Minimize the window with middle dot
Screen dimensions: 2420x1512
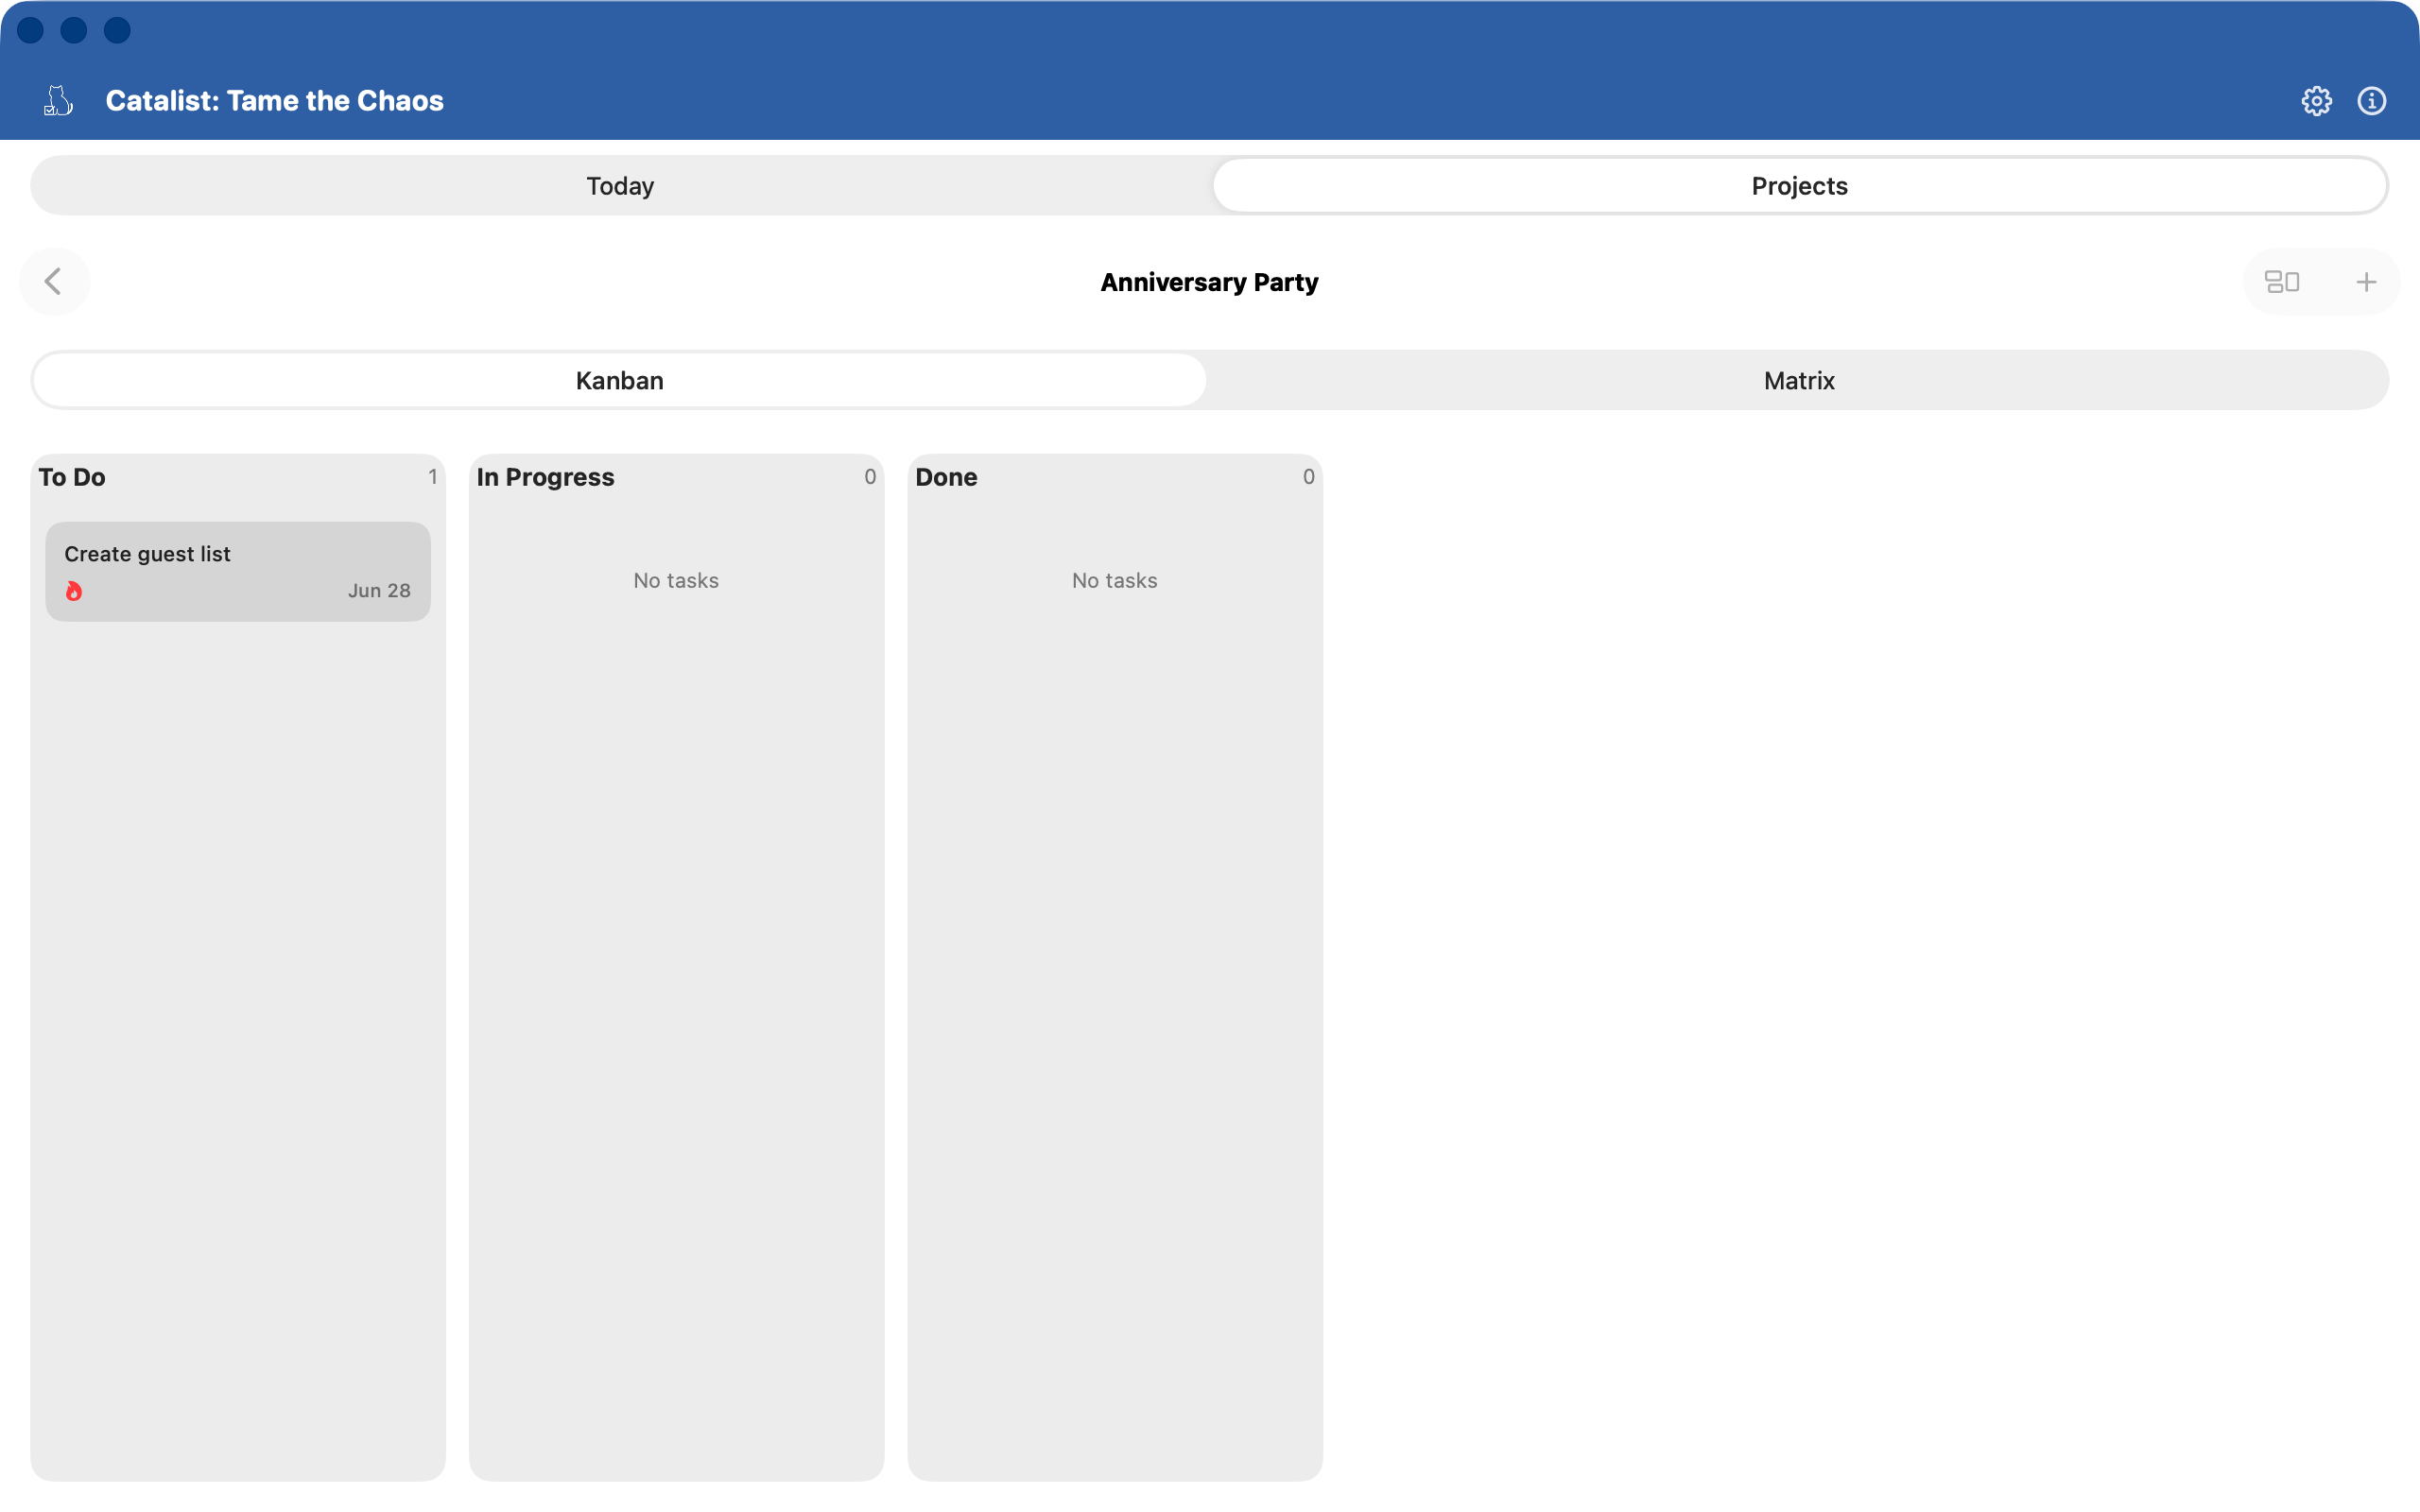[x=74, y=30]
